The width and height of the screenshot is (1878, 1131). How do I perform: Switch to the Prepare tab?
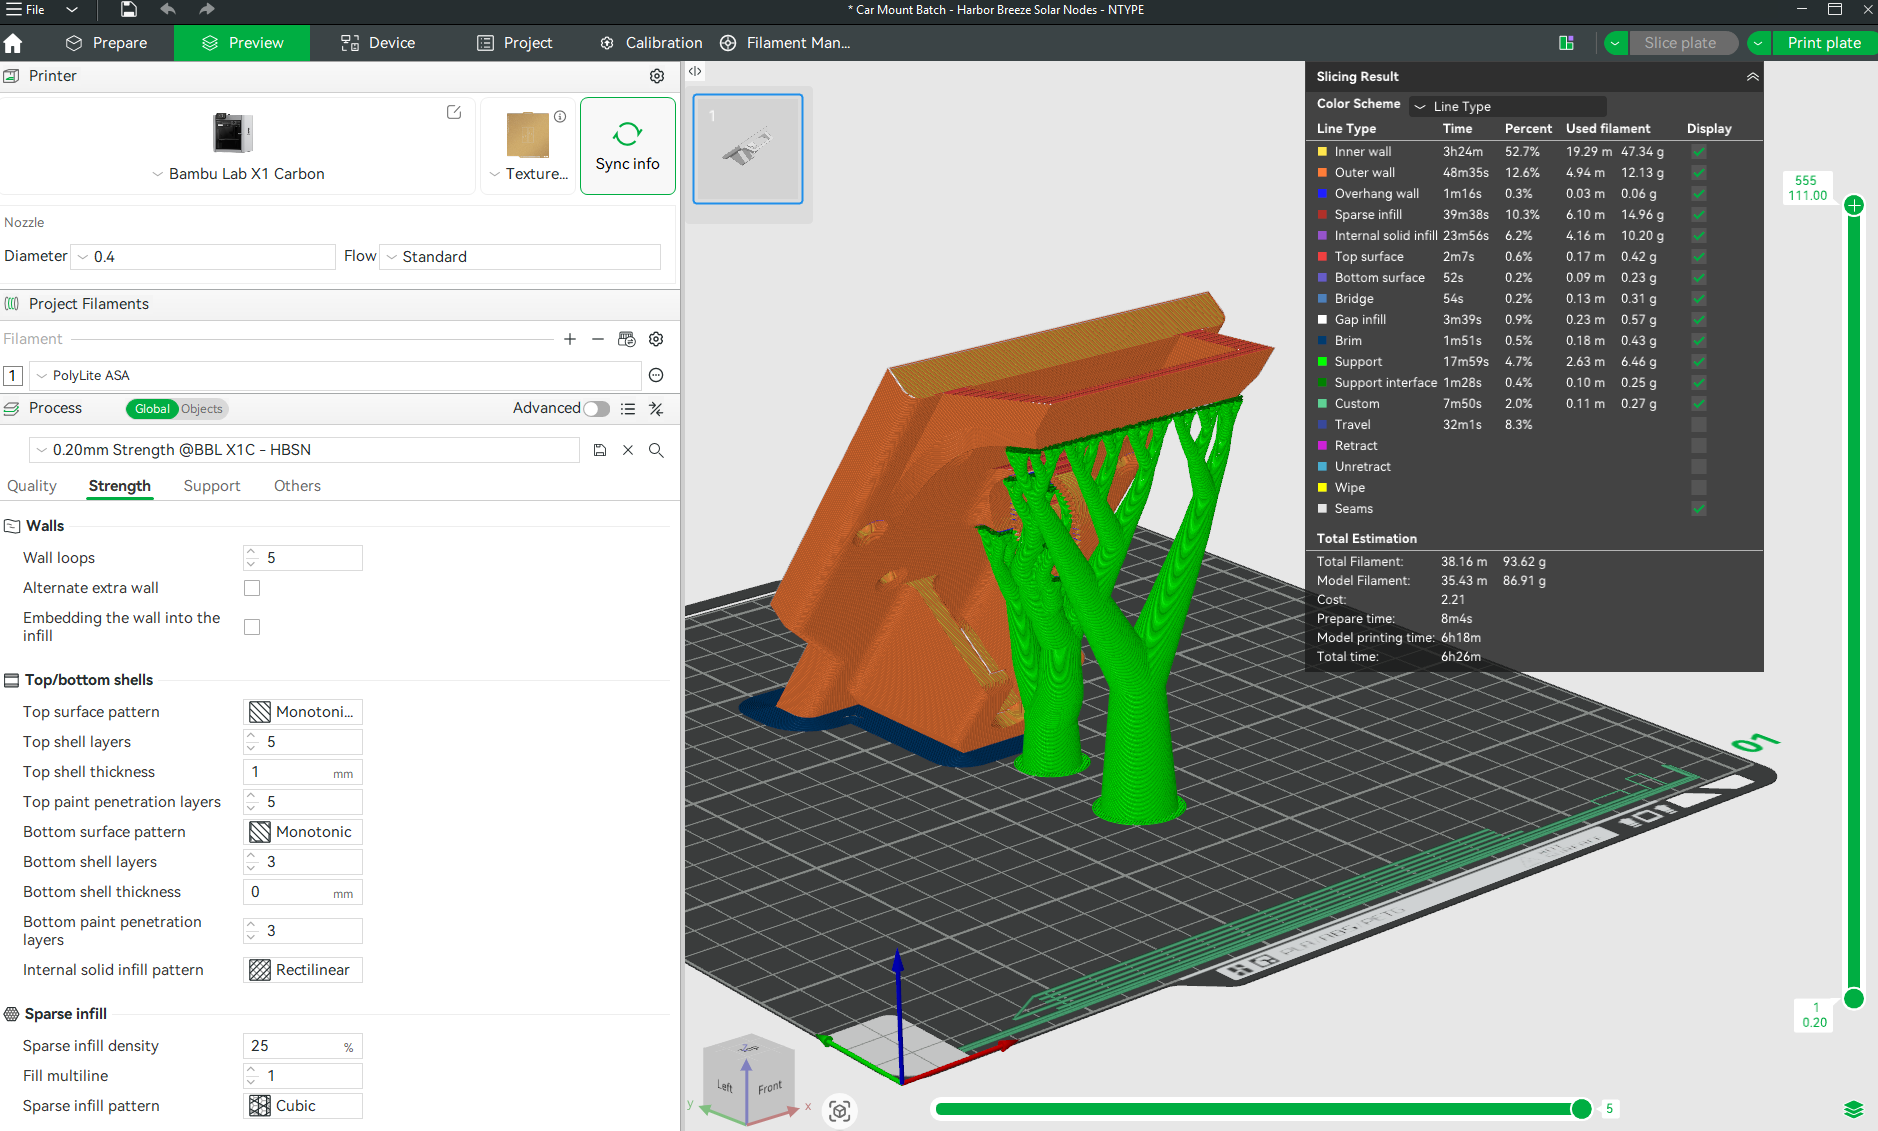(x=106, y=43)
